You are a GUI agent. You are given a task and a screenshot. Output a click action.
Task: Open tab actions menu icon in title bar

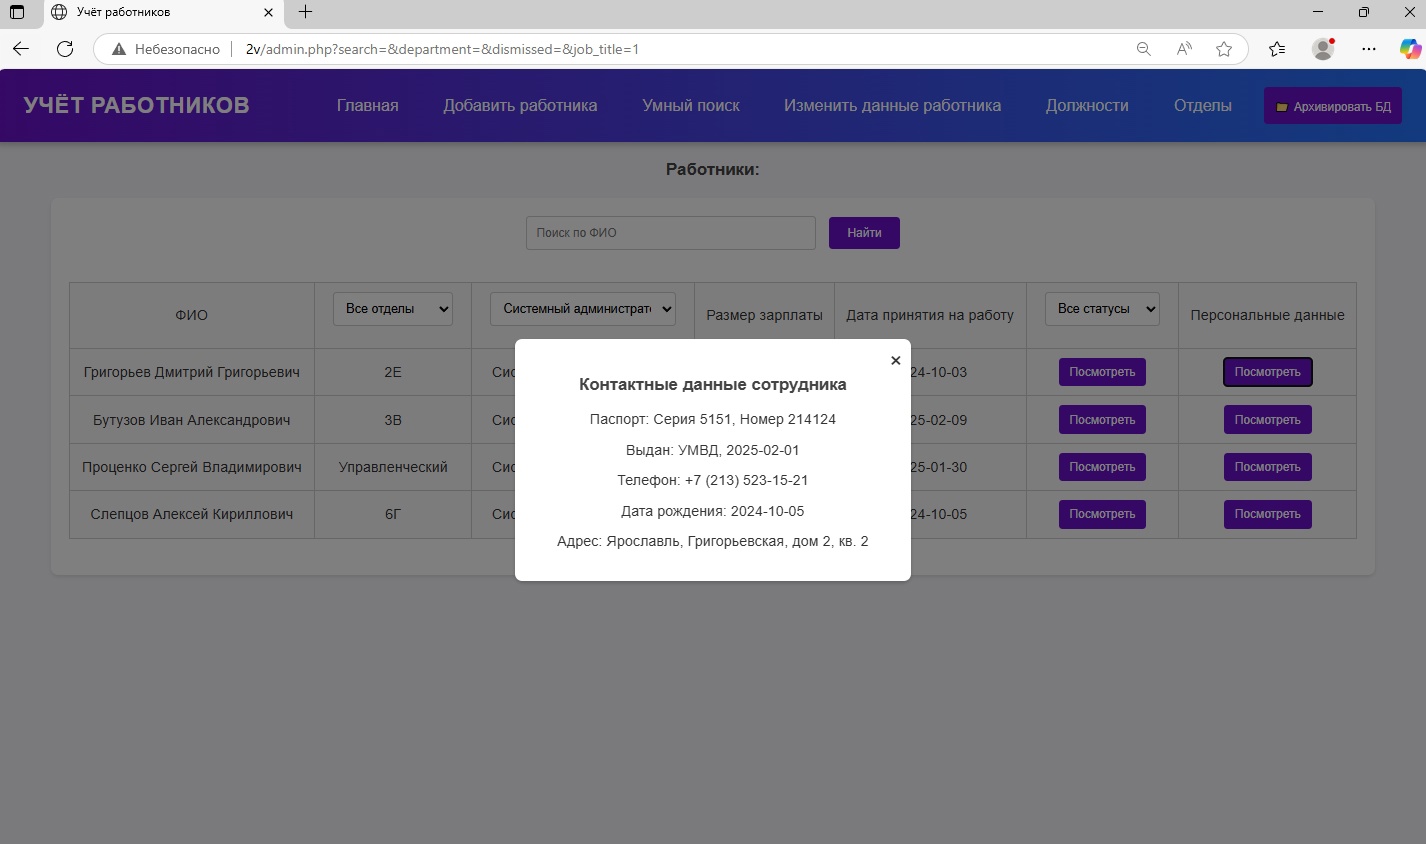(x=17, y=12)
